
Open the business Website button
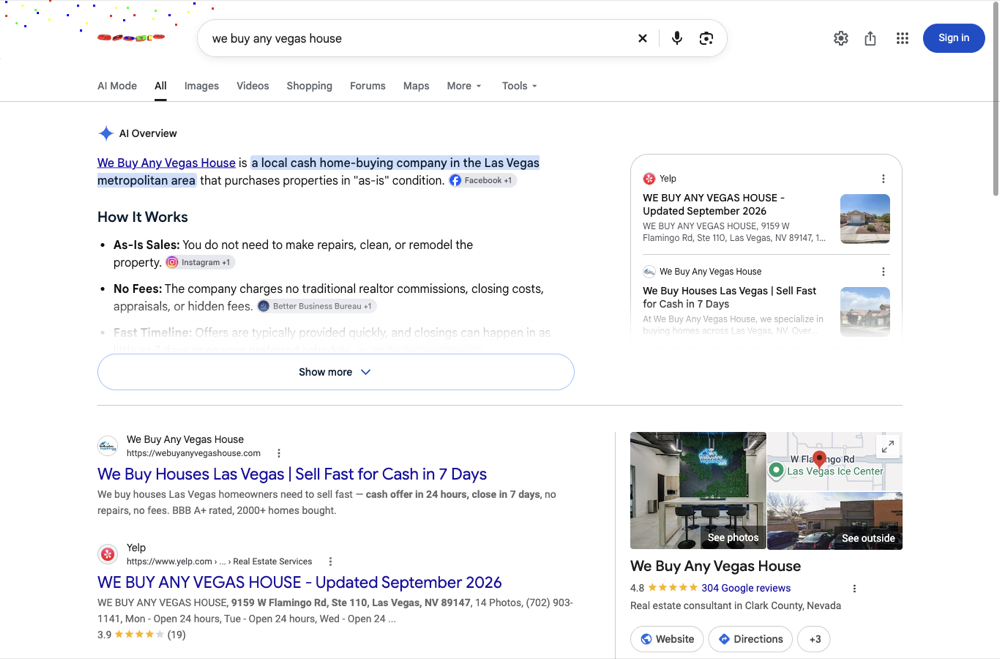667,639
